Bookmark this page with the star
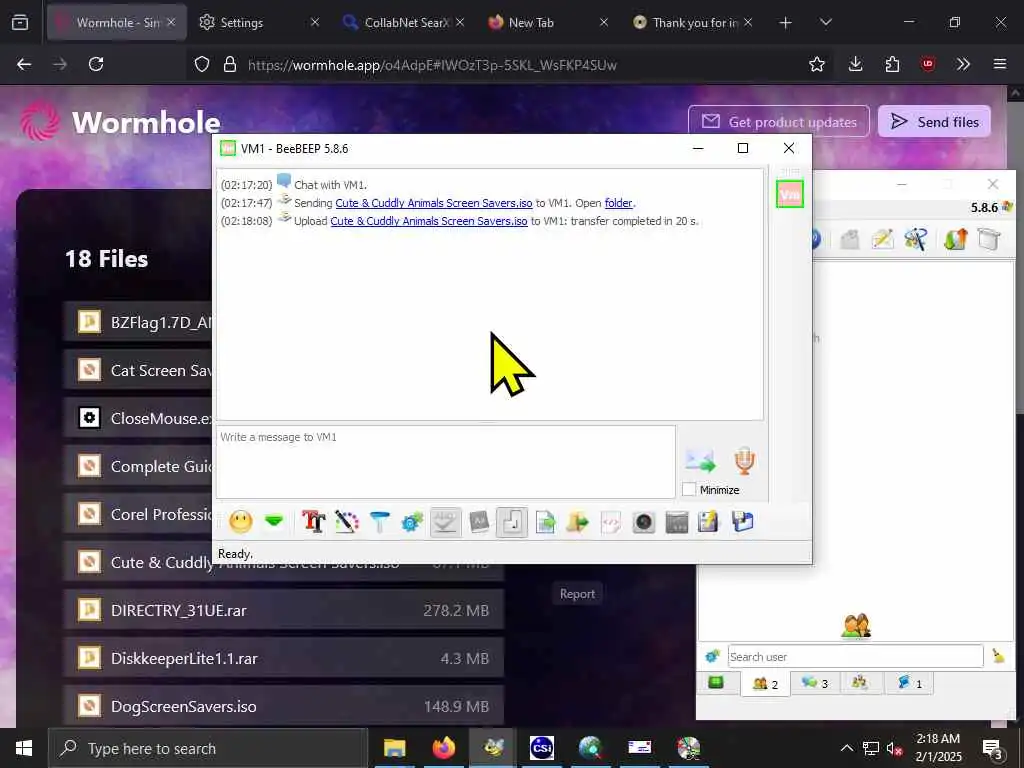This screenshot has width=1024, height=768. [817, 64]
